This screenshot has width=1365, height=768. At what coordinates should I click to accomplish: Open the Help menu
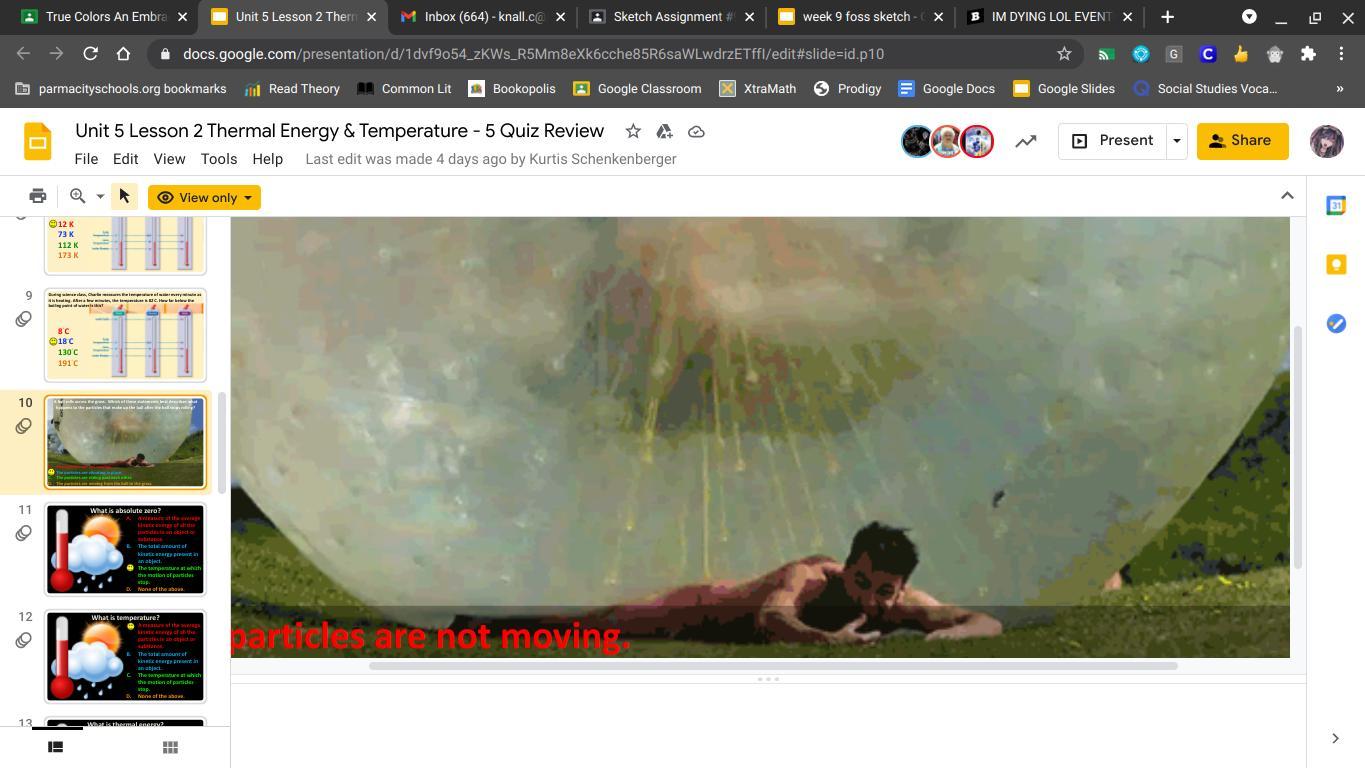[x=267, y=159]
